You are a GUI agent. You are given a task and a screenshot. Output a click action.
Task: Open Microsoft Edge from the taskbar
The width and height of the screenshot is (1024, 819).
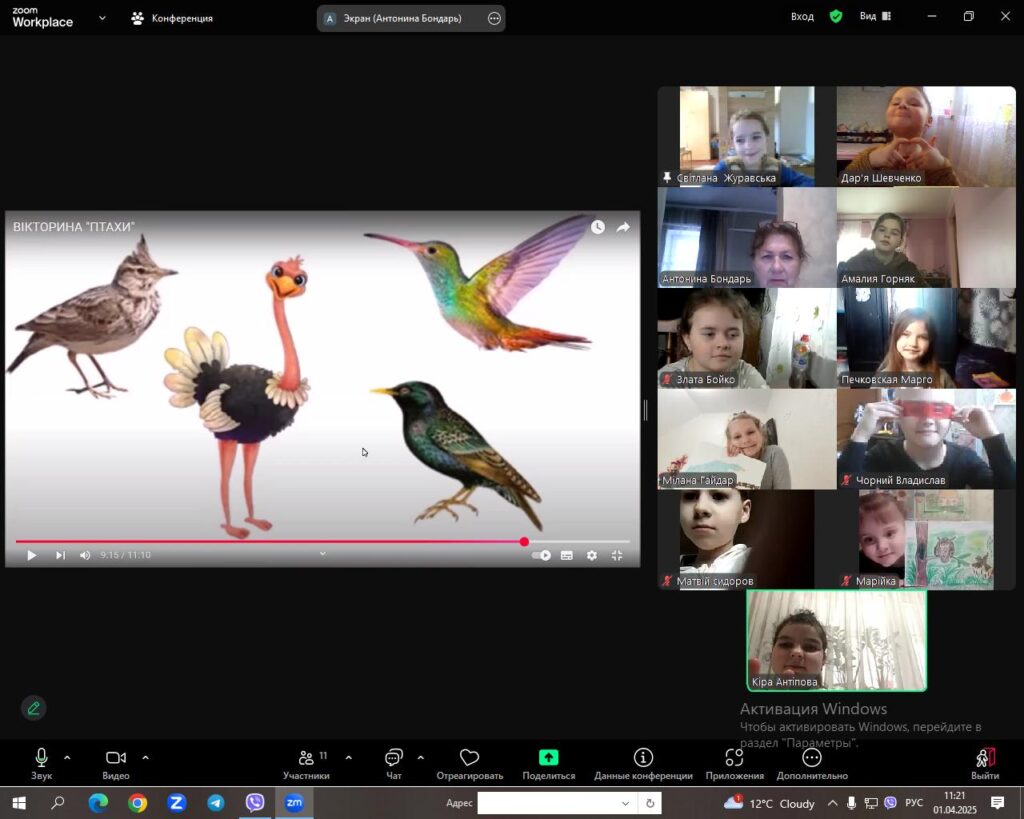(98, 803)
